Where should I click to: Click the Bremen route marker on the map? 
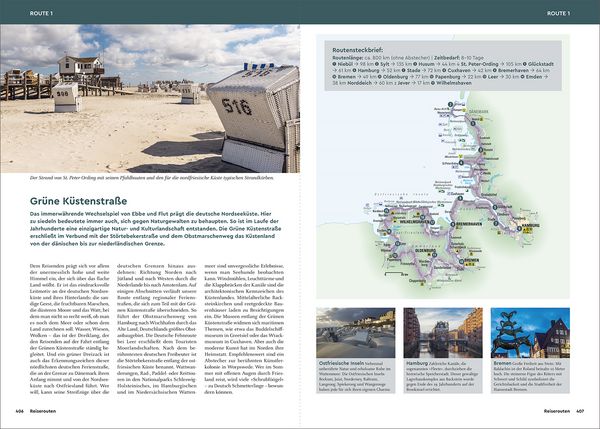(x=462, y=261)
